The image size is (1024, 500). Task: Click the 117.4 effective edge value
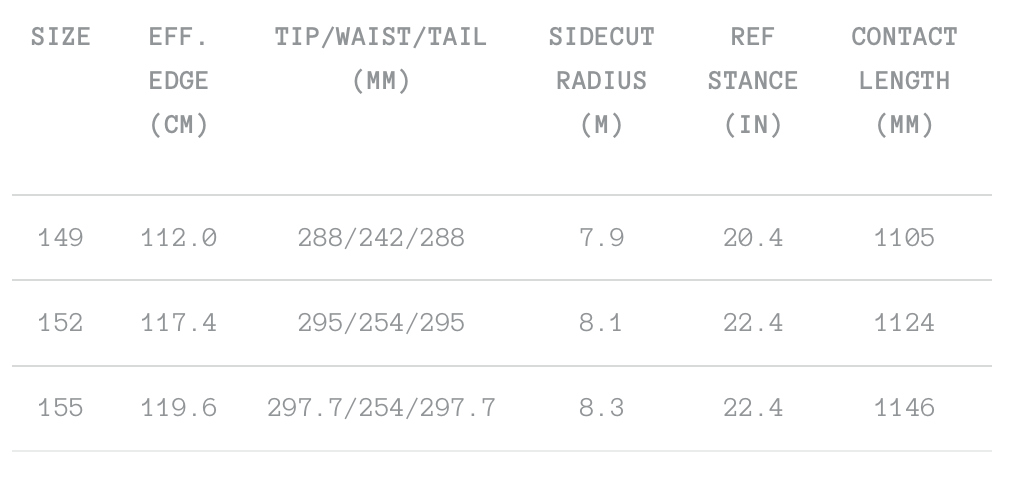[178, 323]
